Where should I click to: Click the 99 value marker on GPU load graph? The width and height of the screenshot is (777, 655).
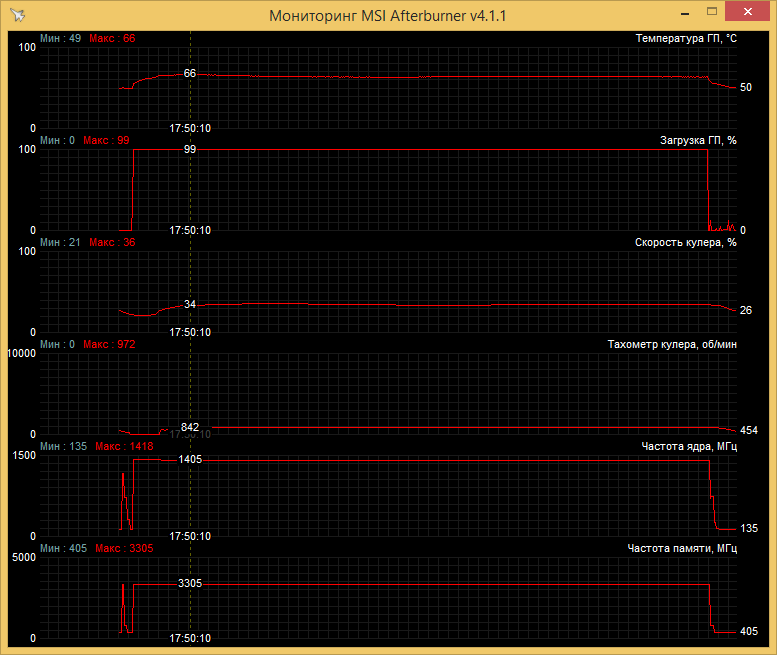tap(190, 149)
